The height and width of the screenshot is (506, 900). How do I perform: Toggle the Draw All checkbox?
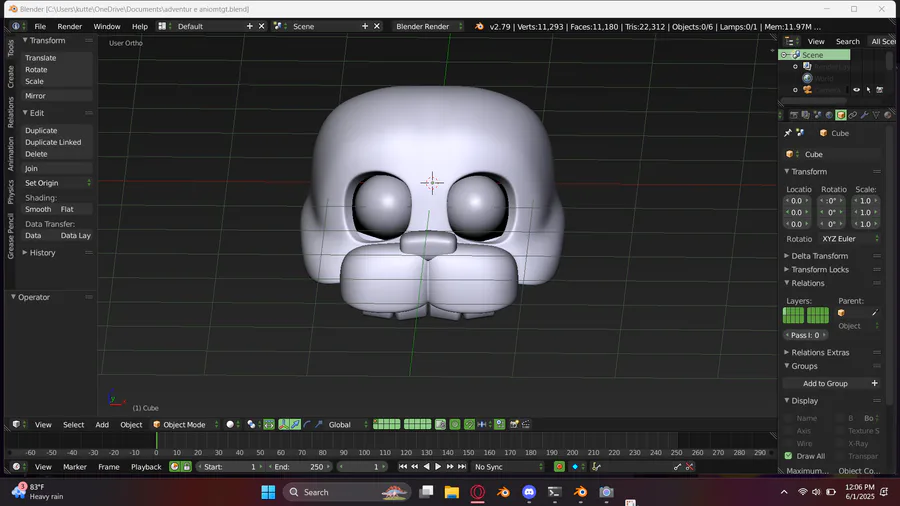click(789, 456)
